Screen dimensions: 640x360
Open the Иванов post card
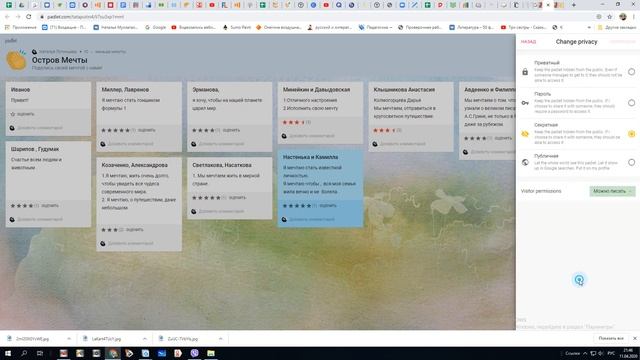point(48,109)
